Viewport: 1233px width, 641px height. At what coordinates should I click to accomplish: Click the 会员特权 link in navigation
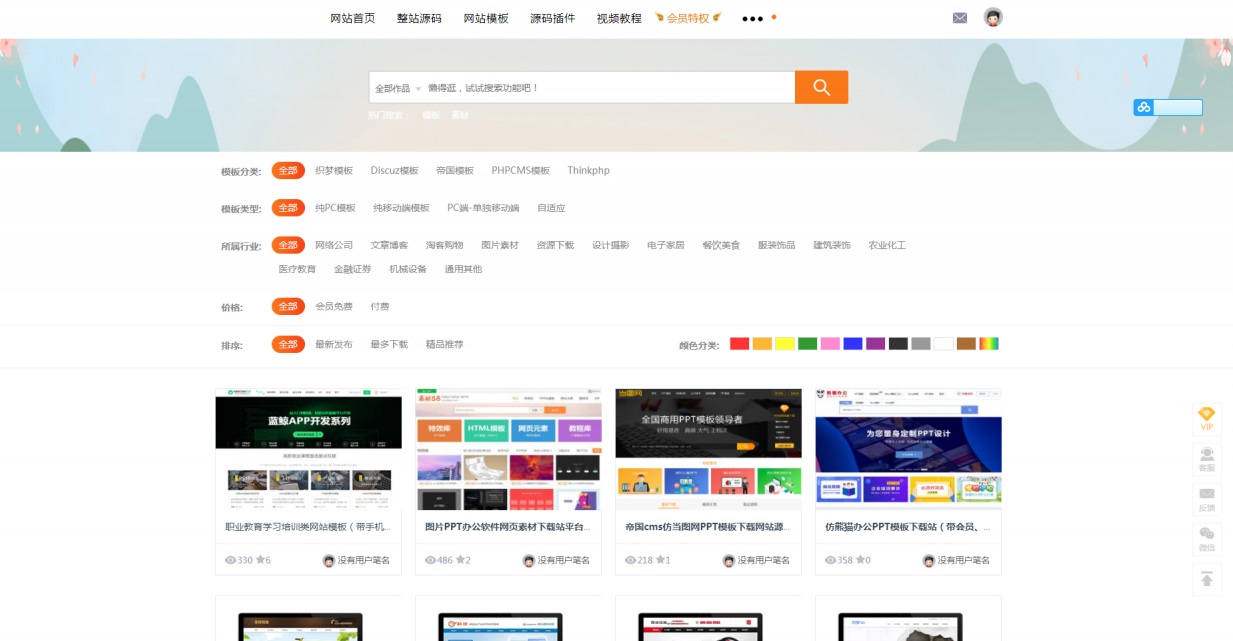click(688, 18)
